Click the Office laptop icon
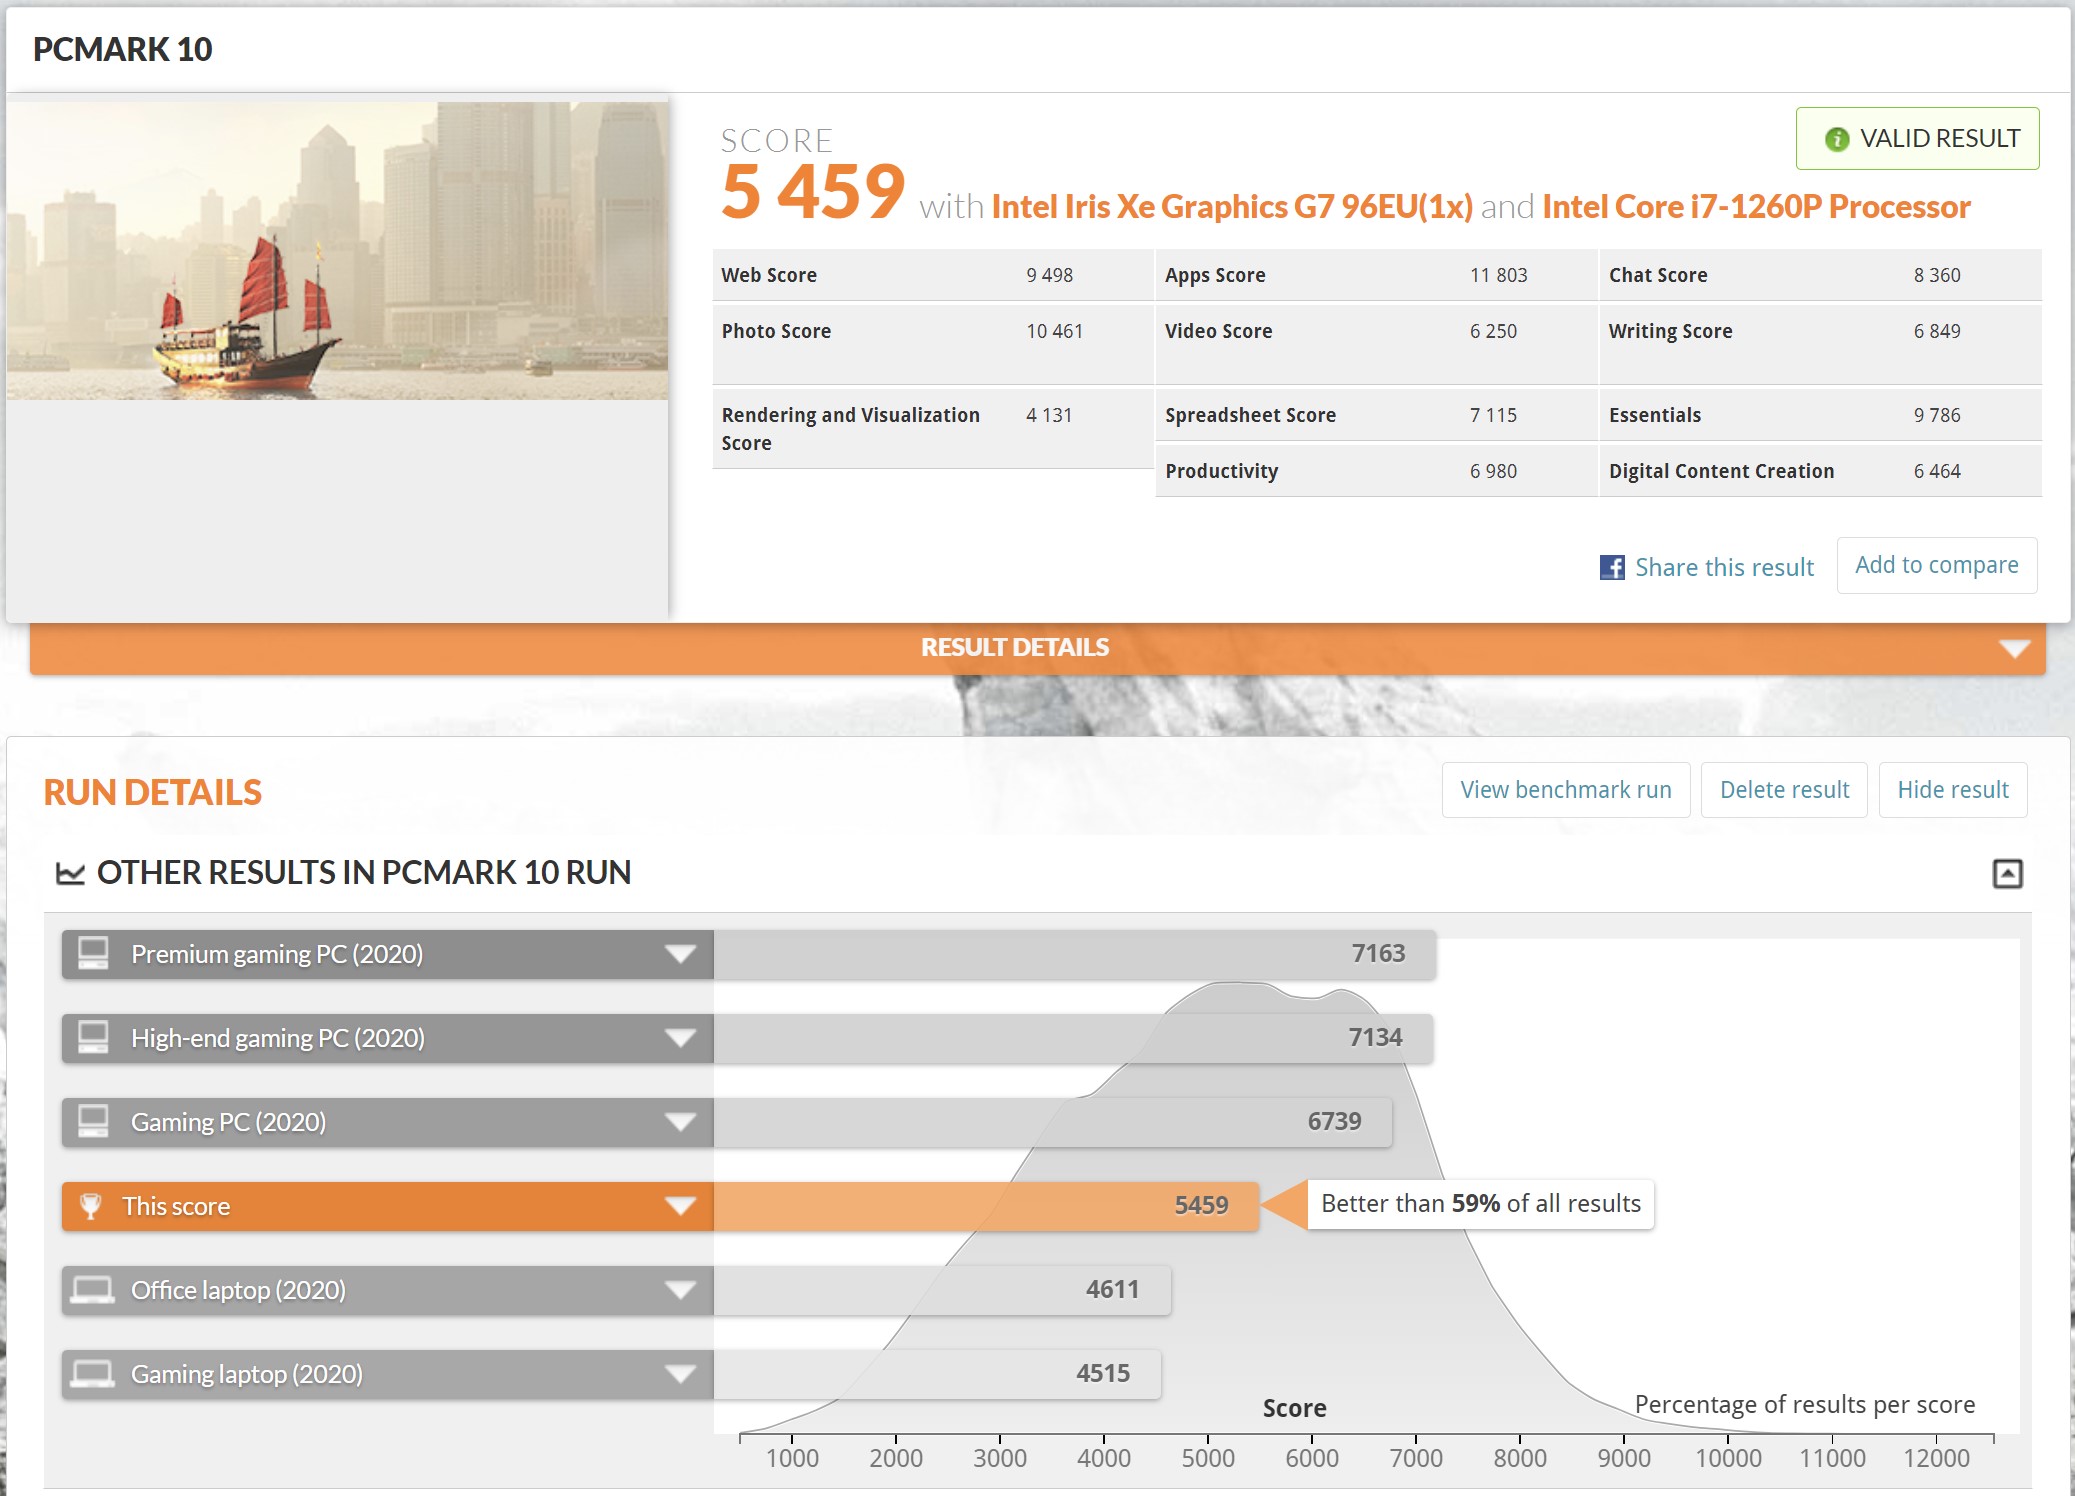Image resolution: width=2075 pixels, height=1496 pixels. pos(92,1290)
